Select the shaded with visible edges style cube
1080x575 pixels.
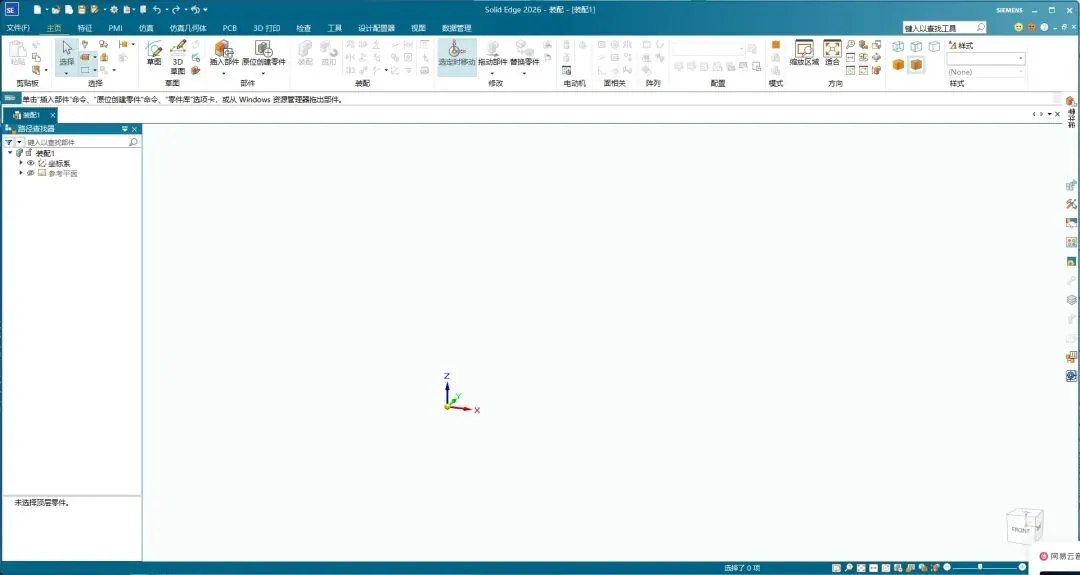tap(916, 64)
